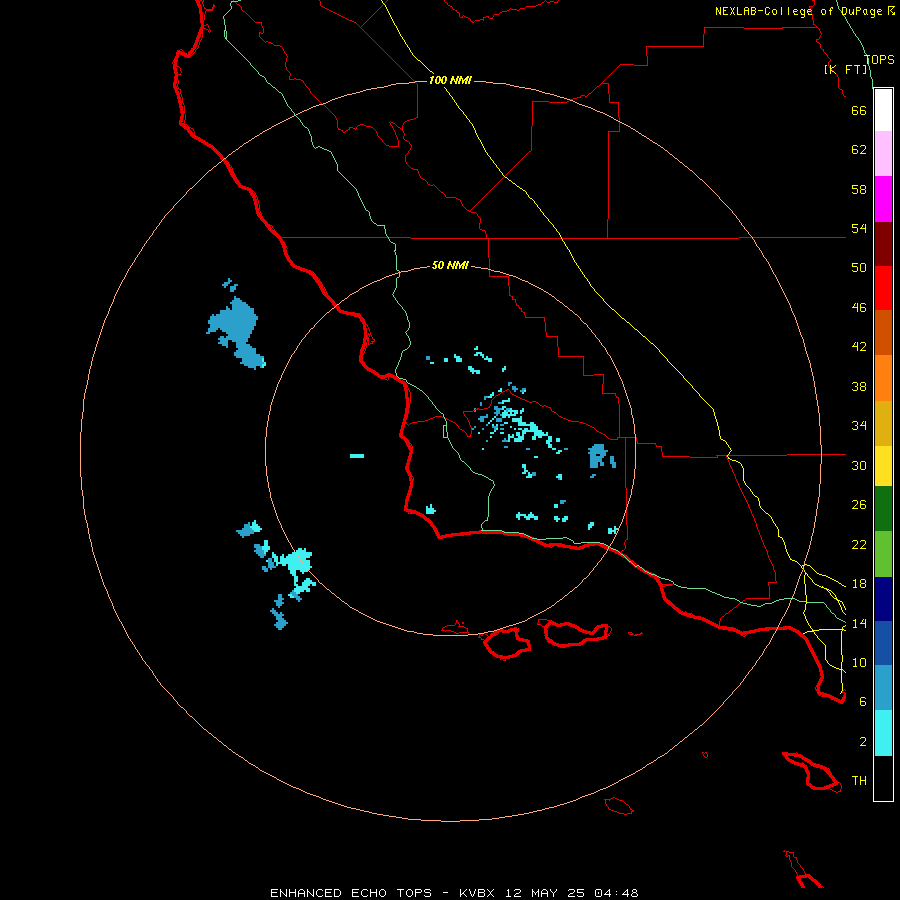Image resolution: width=900 pixels, height=900 pixels.
Task: Click the 34 value on legend scale
Action: coord(859,426)
